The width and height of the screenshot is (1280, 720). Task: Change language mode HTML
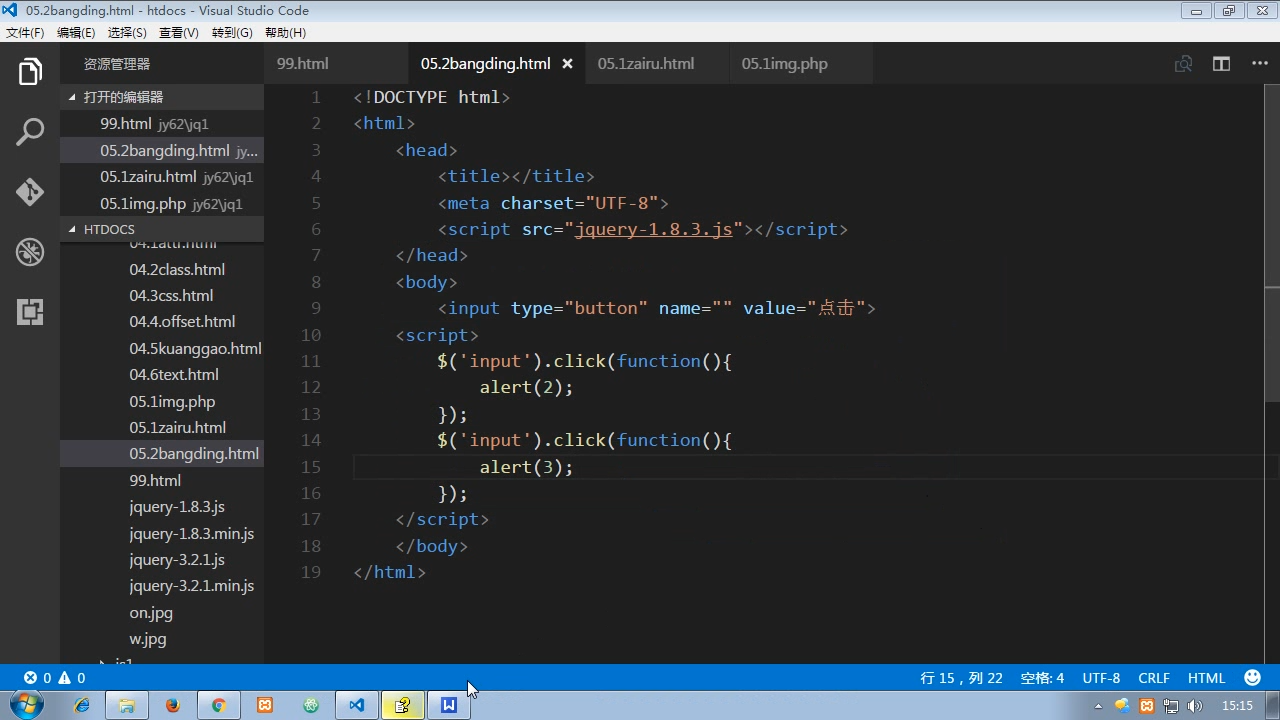1206,678
